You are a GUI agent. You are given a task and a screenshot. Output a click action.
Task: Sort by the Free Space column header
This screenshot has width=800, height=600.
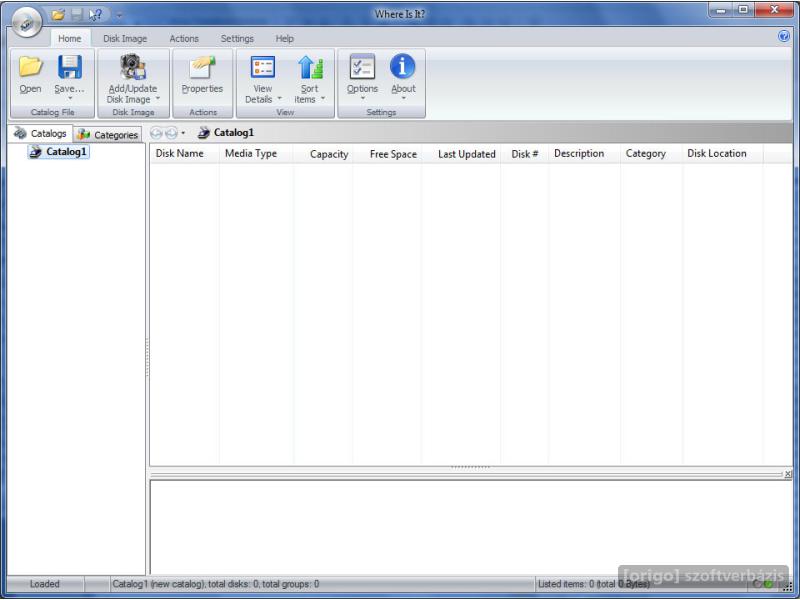[387, 154]
